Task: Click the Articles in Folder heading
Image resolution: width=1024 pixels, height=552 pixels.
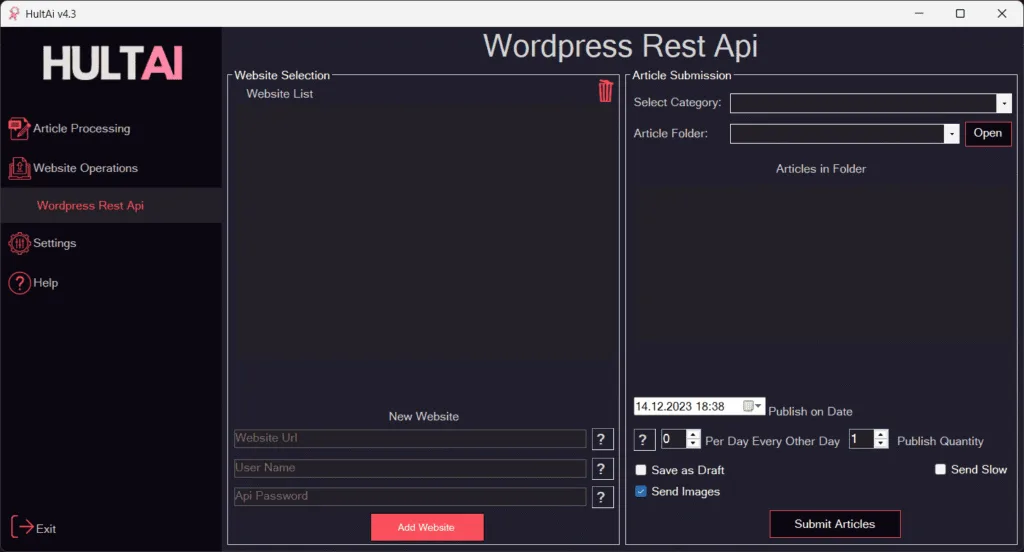Action: click(821, 169)
